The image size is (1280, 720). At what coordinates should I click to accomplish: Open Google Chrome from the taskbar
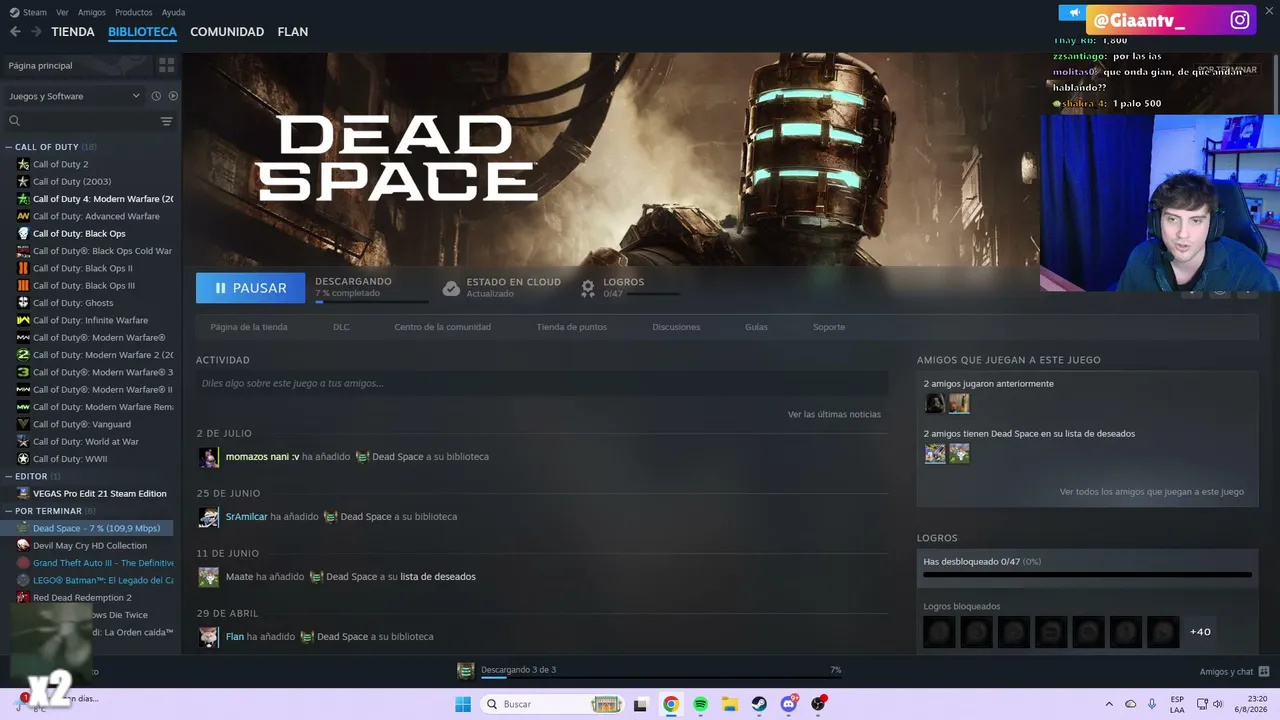pos(671,704)
